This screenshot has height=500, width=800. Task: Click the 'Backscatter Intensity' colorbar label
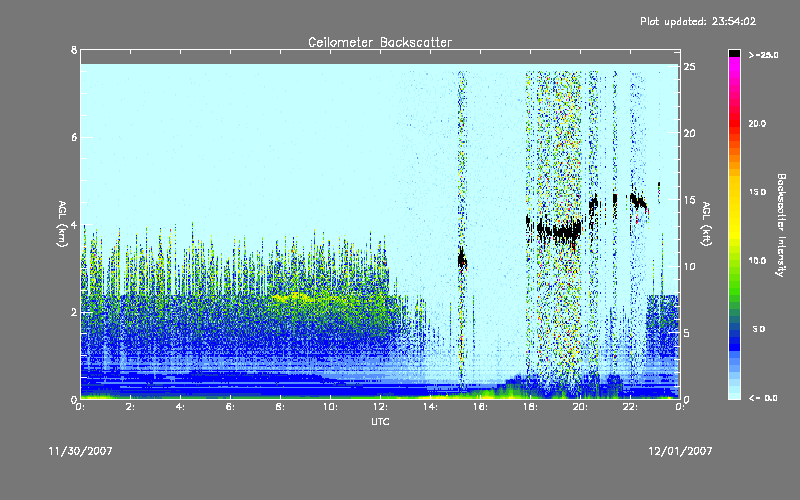[781, 225]
